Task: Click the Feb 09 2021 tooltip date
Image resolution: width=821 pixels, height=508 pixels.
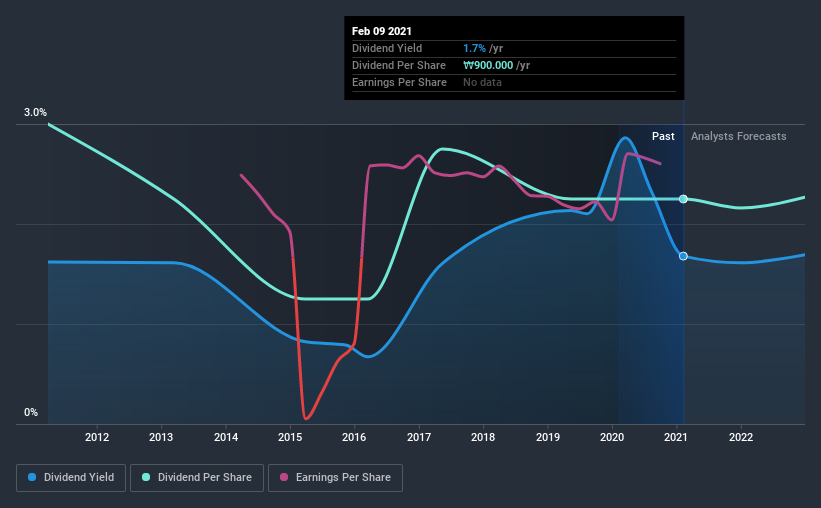Action: [382, 31]
